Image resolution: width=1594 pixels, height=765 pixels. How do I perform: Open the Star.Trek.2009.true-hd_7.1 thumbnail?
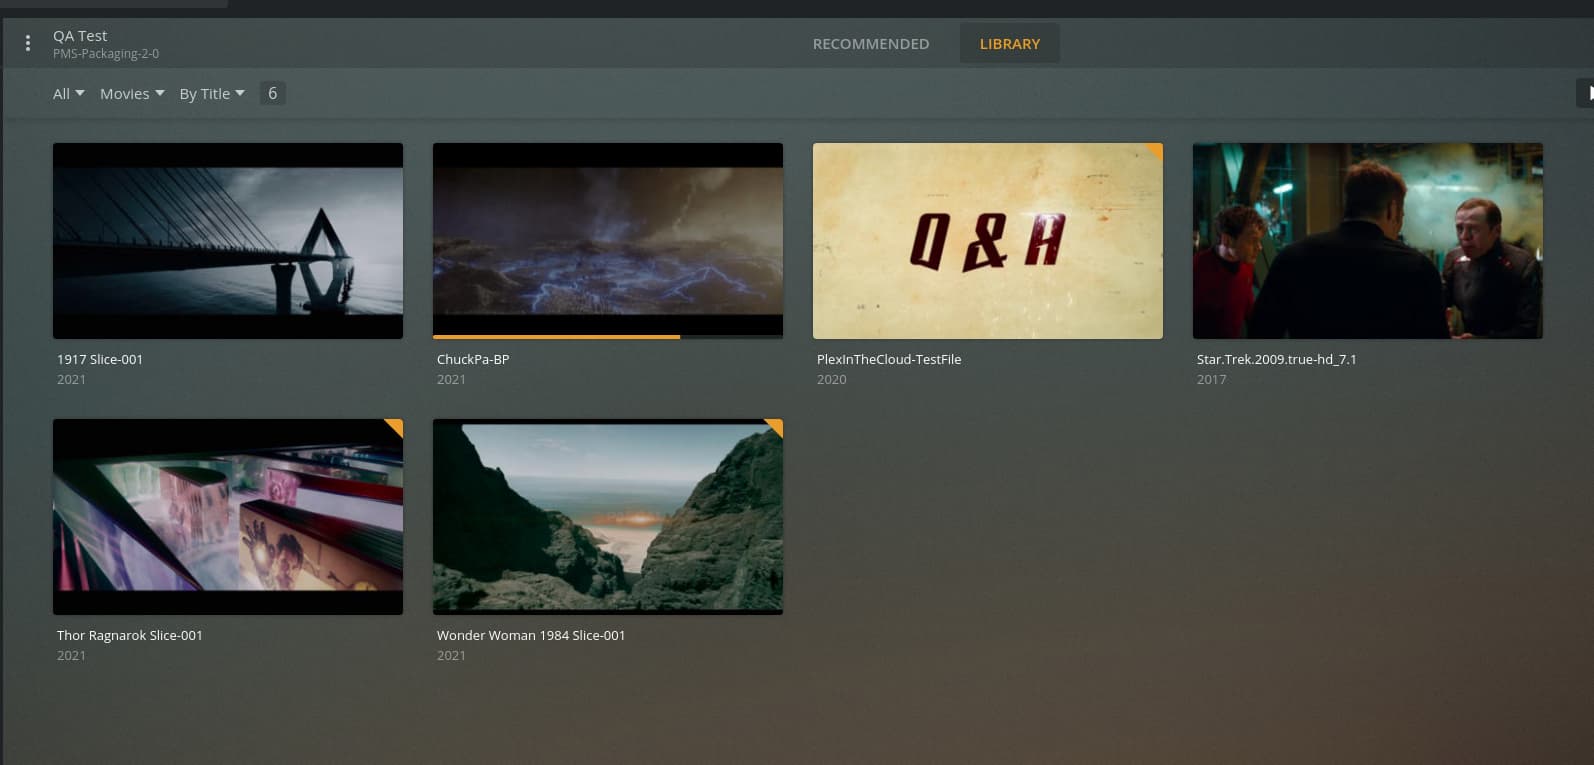pos(1368,241)
